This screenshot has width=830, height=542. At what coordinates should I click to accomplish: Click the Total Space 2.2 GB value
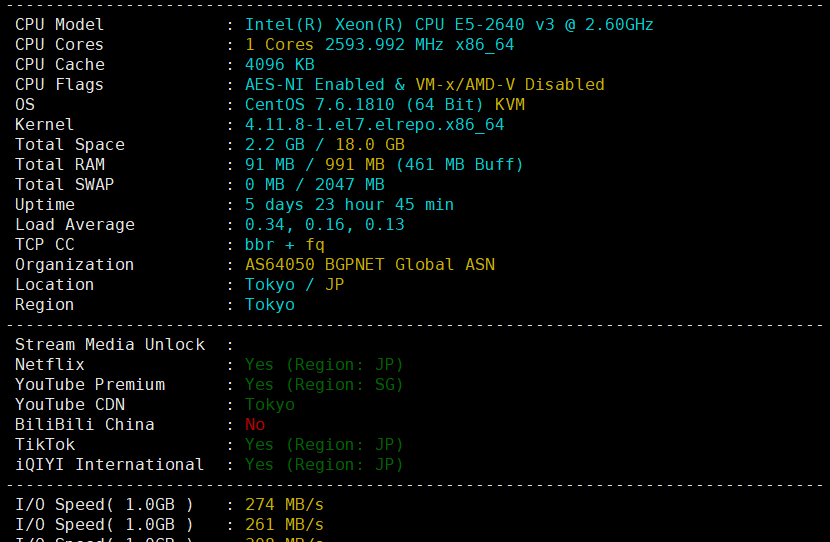pyautogui.click(x=275, y=144)
